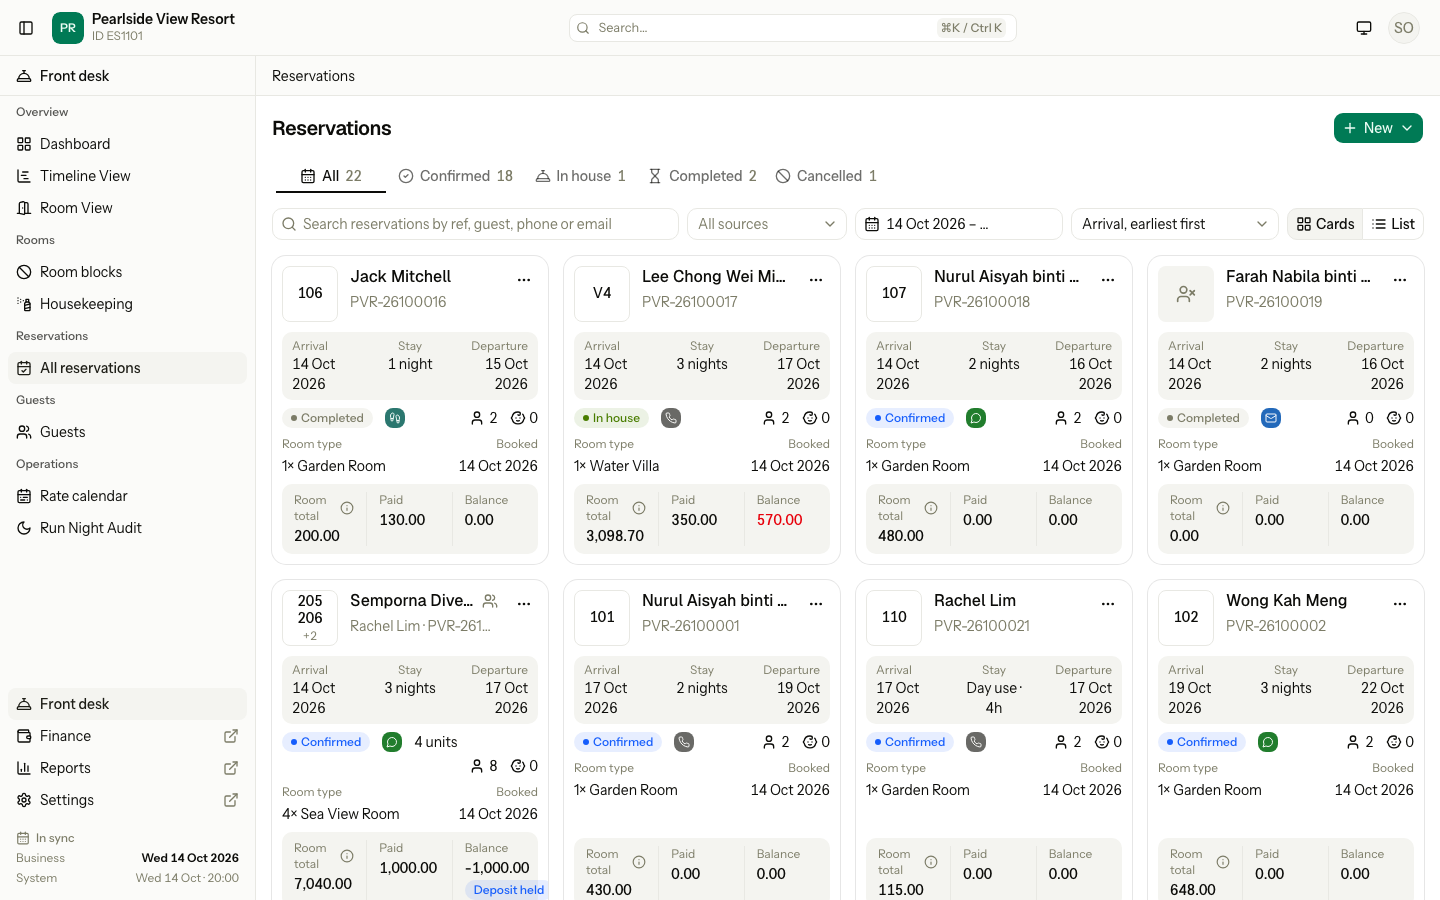Image resolution: width=1440 pixels, height=900 pixels.
Task: Open the Arrival, earliest first sort dropdown
Action: (x=1175, y=224)
